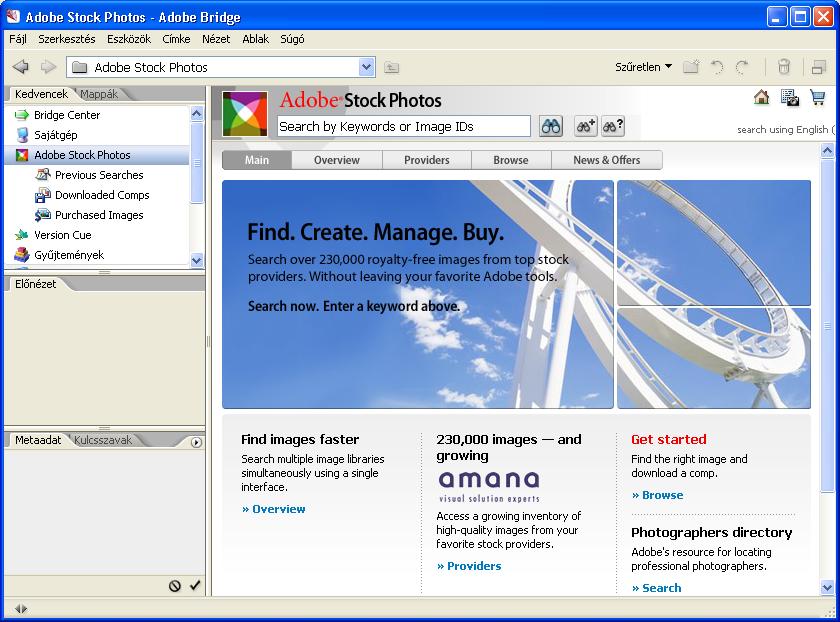Switch to the Kedvencek panel tab
Screen dimensions: 840x622
[41, 94]
